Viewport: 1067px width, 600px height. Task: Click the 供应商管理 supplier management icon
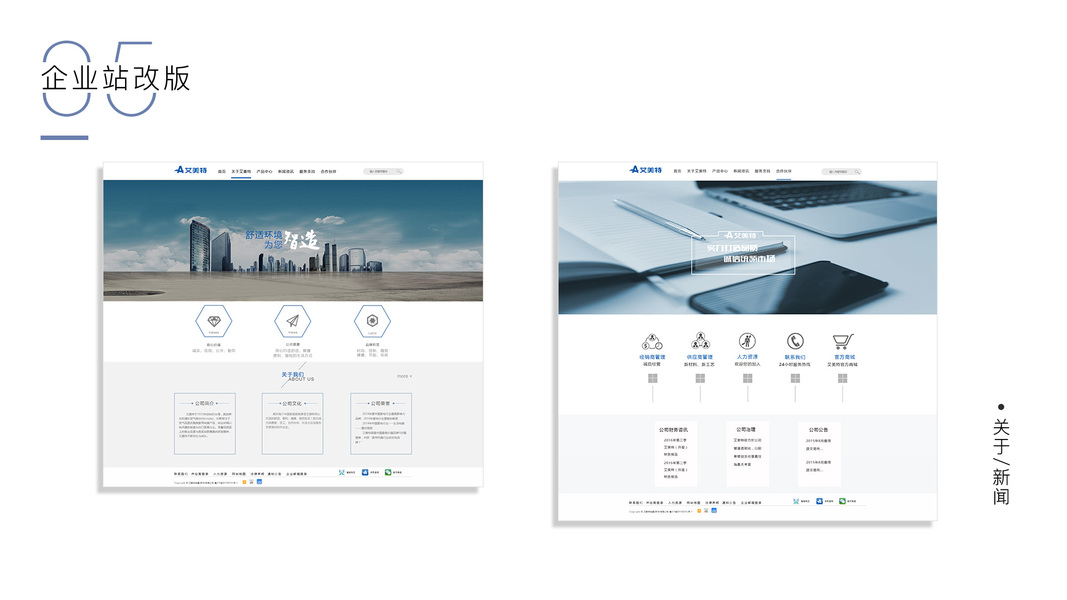tap(700, 341)
